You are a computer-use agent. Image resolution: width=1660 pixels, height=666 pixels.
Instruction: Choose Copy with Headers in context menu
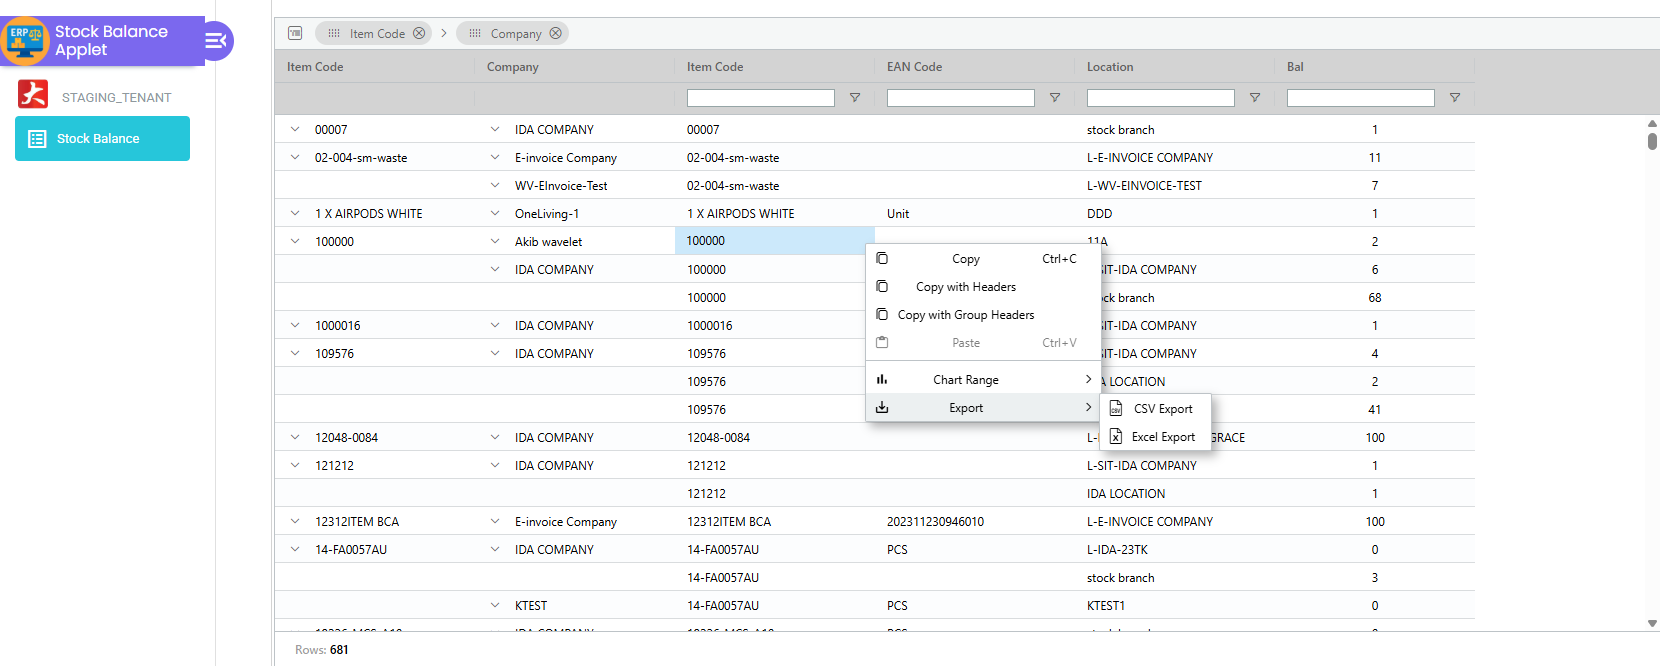[965, 287]
